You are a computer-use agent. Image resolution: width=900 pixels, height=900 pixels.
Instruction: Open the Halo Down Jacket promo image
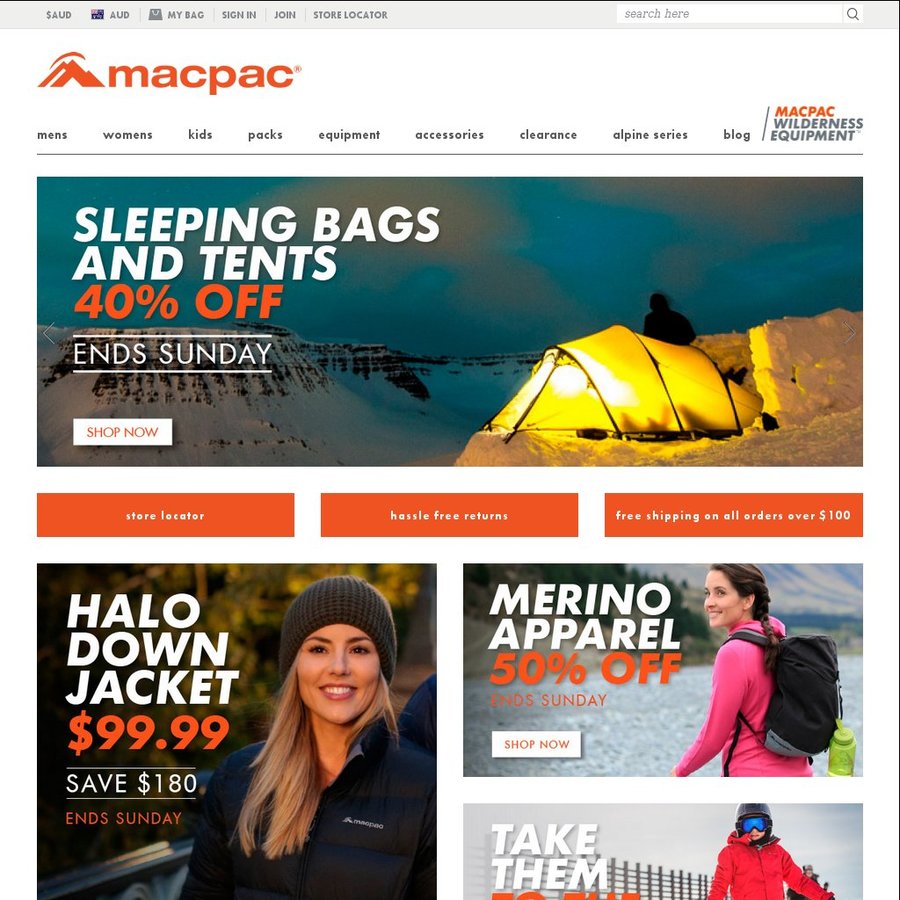[236, 731]
